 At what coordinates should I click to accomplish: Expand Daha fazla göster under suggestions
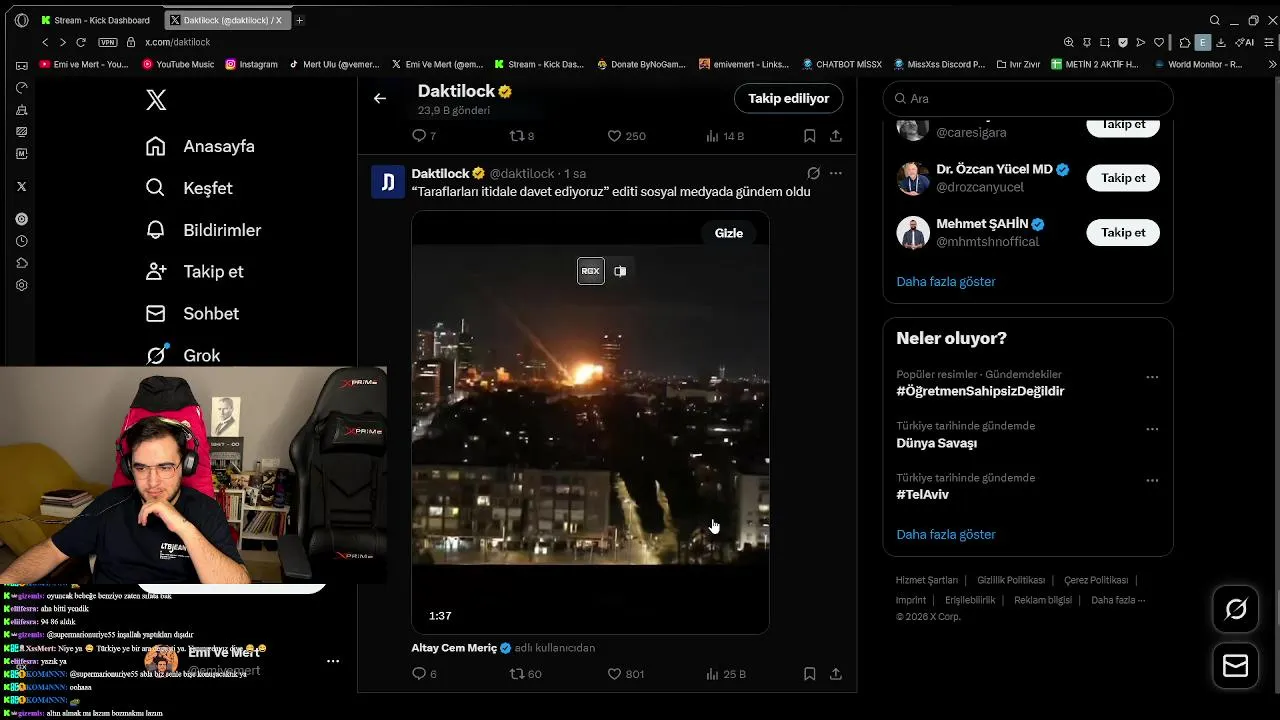[x=946, y=281]
